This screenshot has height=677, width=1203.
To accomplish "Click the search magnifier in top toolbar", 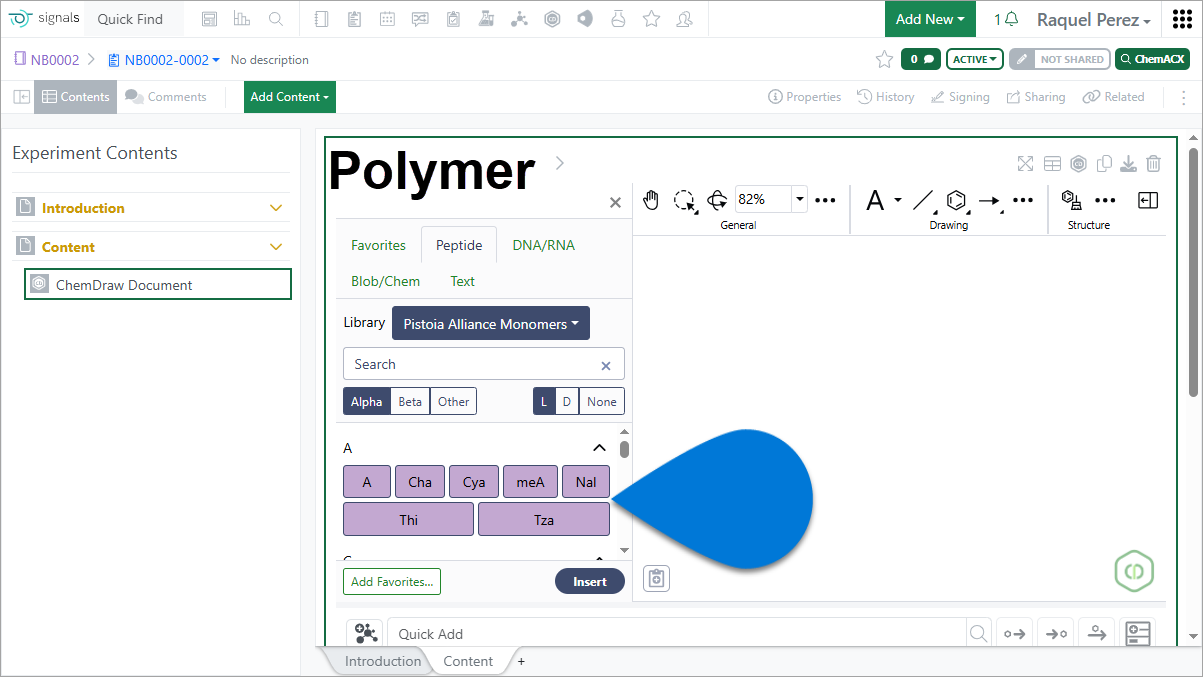I will pyautogui.click(x=276, y=19).
